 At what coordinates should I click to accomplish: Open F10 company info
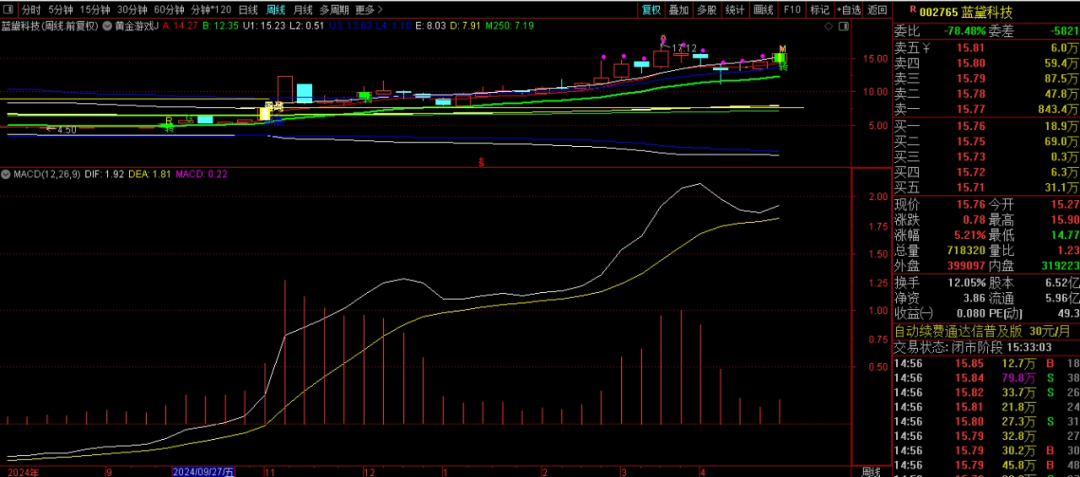(792, 10)
